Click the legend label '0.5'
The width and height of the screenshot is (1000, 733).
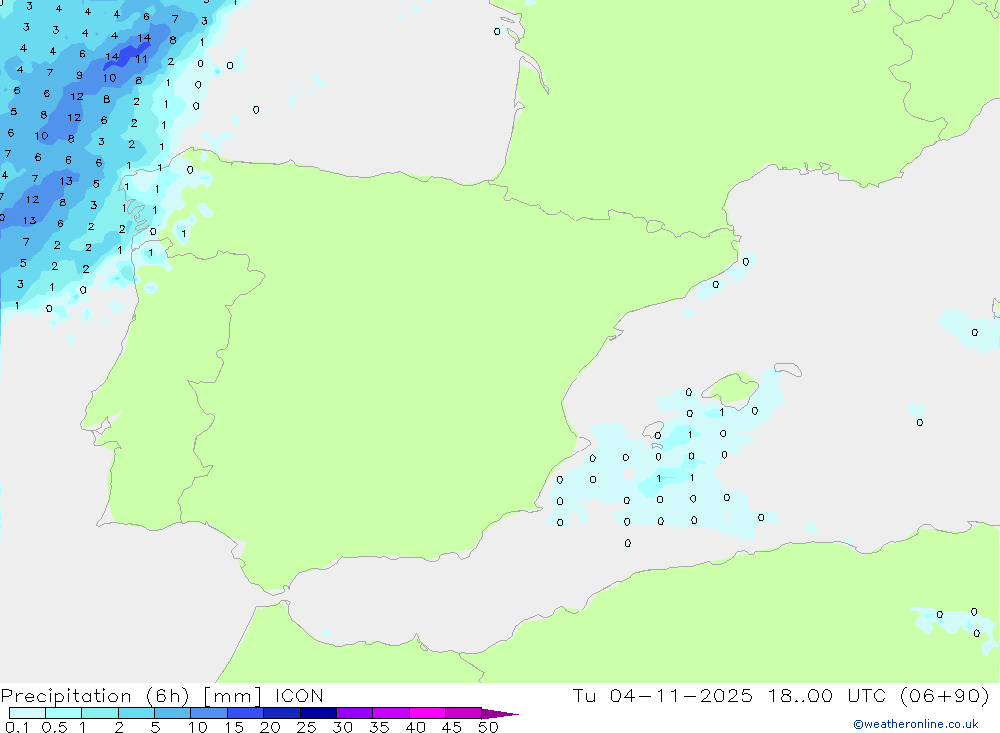point(54,727)
